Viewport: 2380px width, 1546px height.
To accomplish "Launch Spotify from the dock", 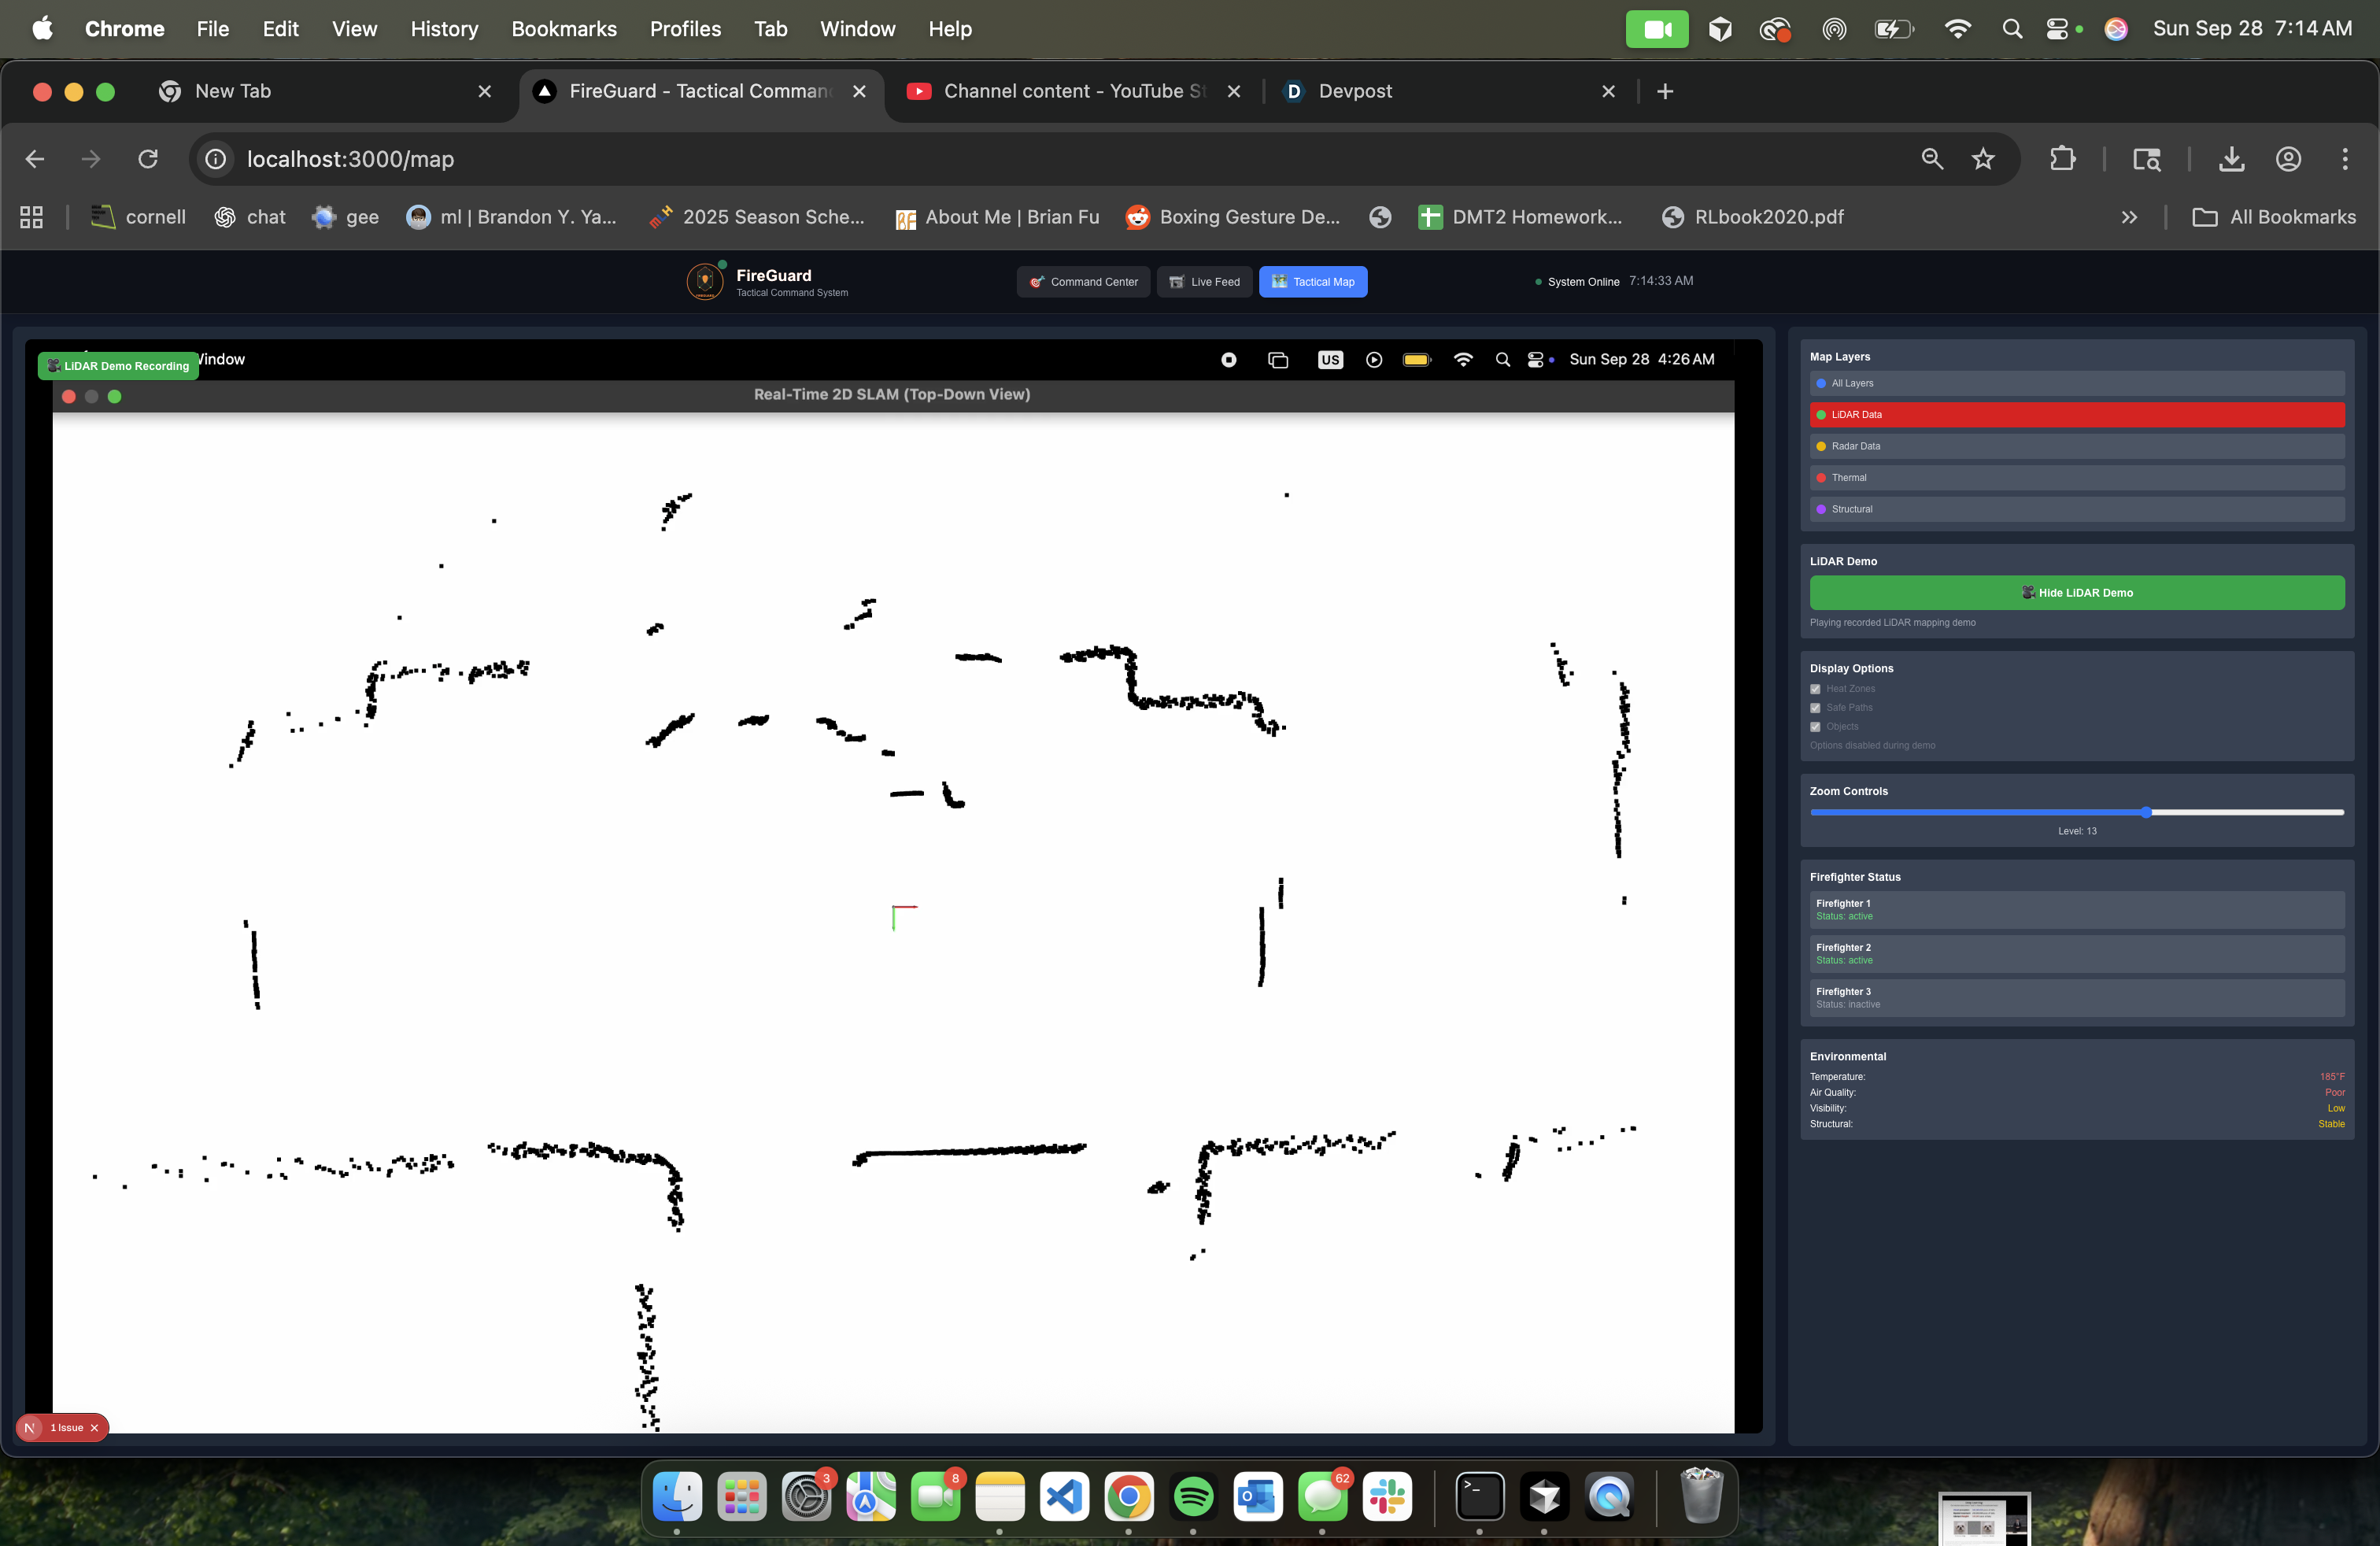I will 1193,1497.
